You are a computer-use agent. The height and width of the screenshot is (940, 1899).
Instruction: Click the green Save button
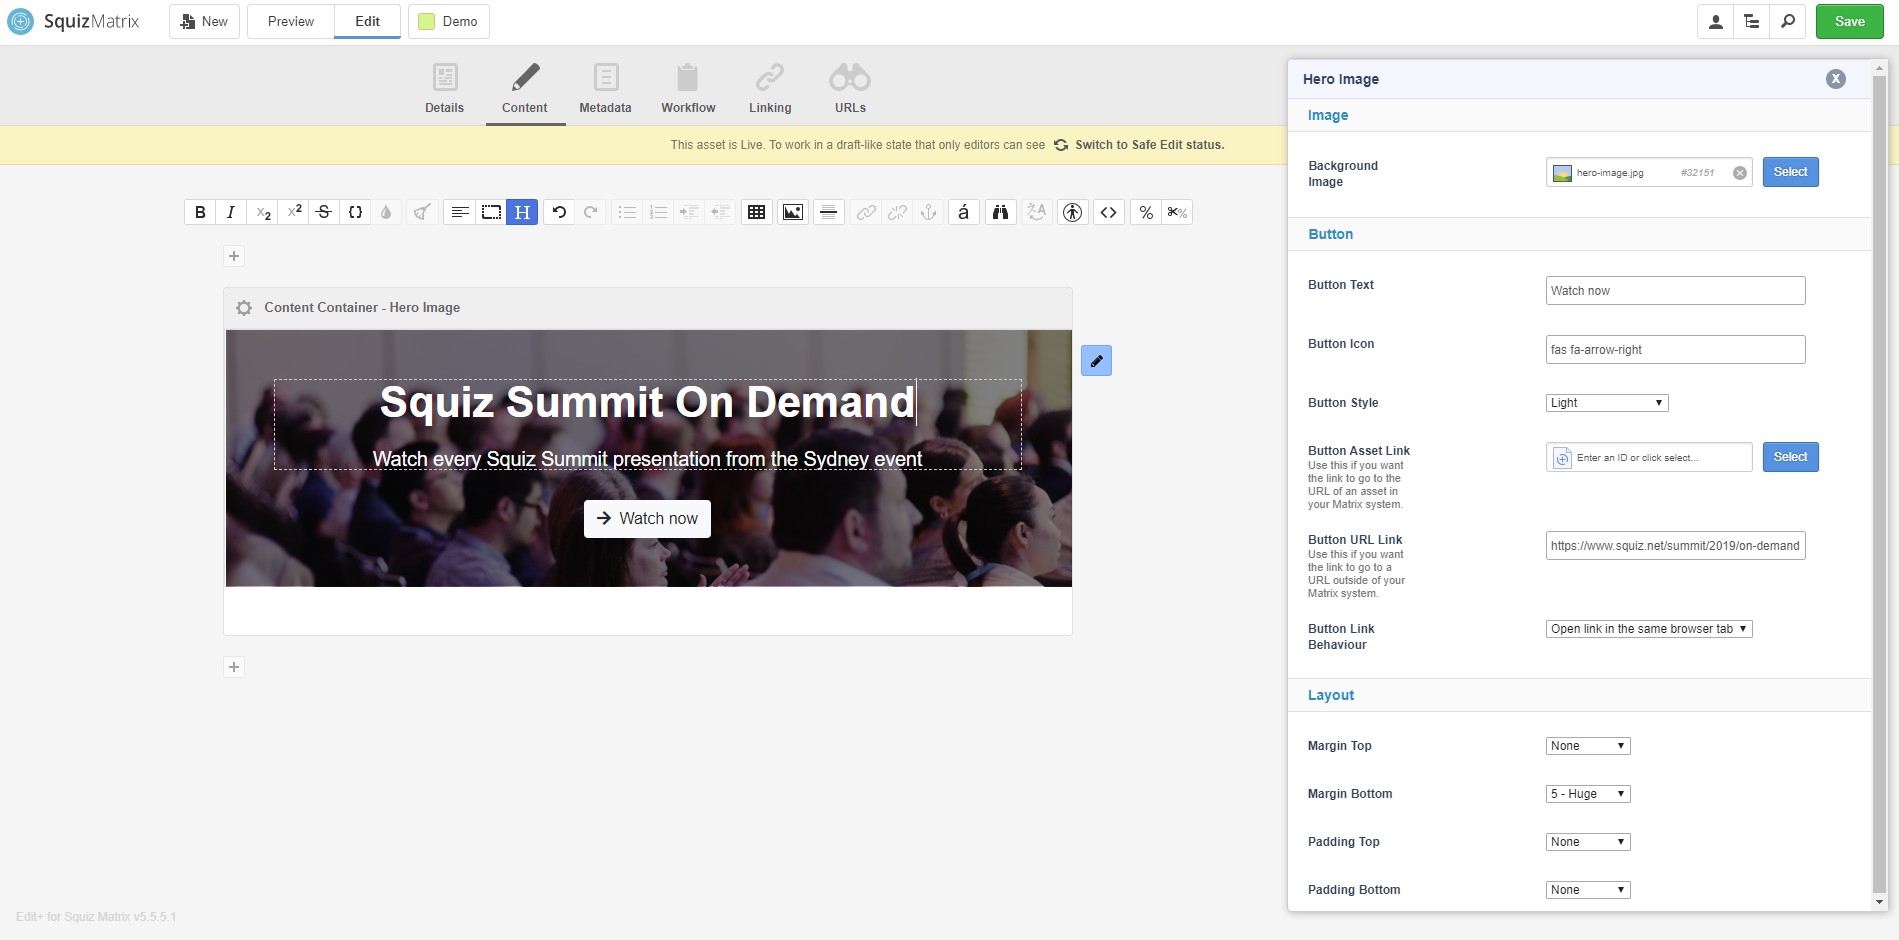[x=1850, y=21]
